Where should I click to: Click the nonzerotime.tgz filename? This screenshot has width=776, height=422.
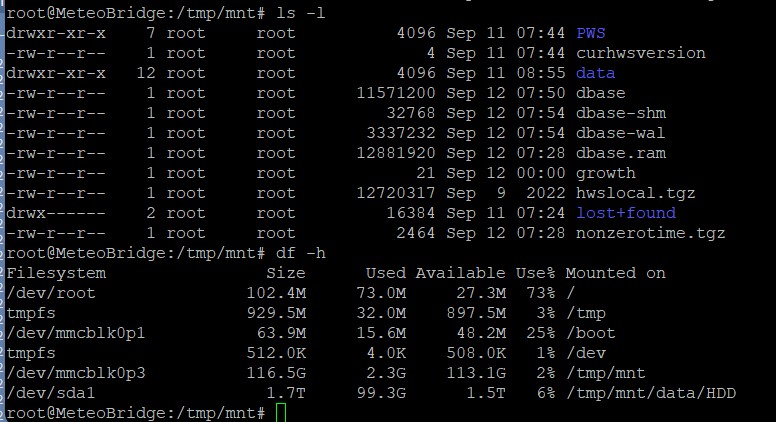(650, 233)
